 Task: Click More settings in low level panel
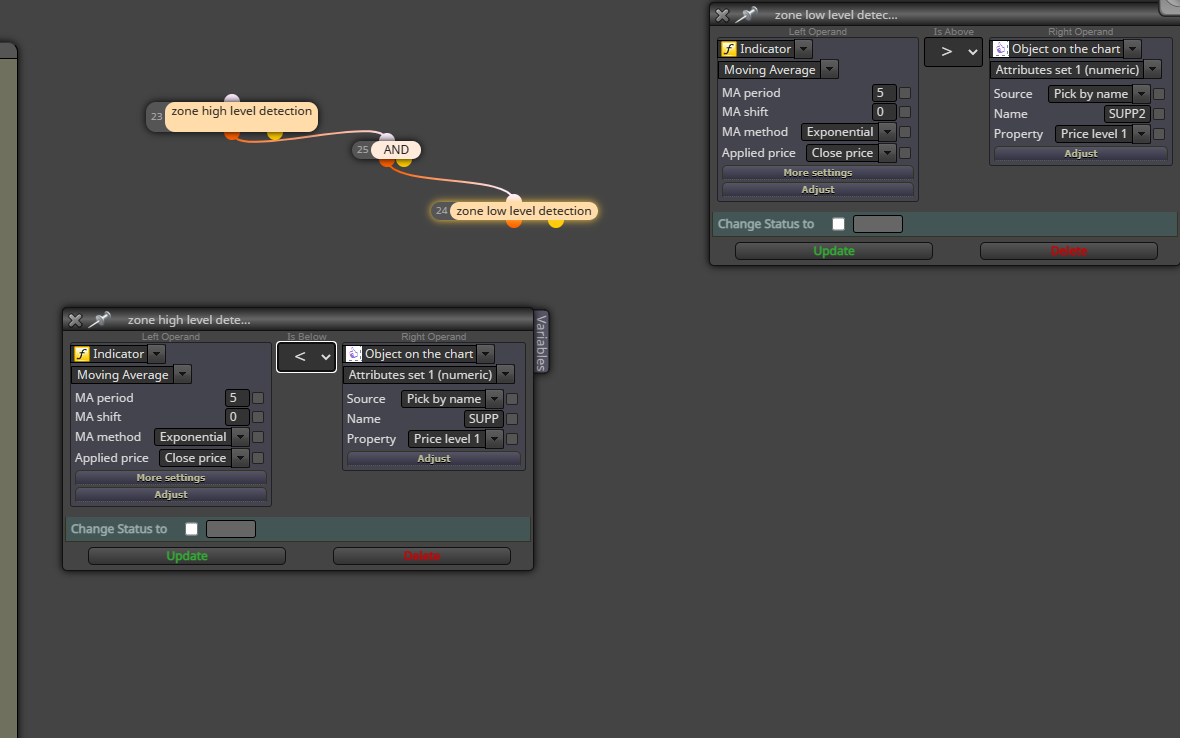(x=817, y=173)
